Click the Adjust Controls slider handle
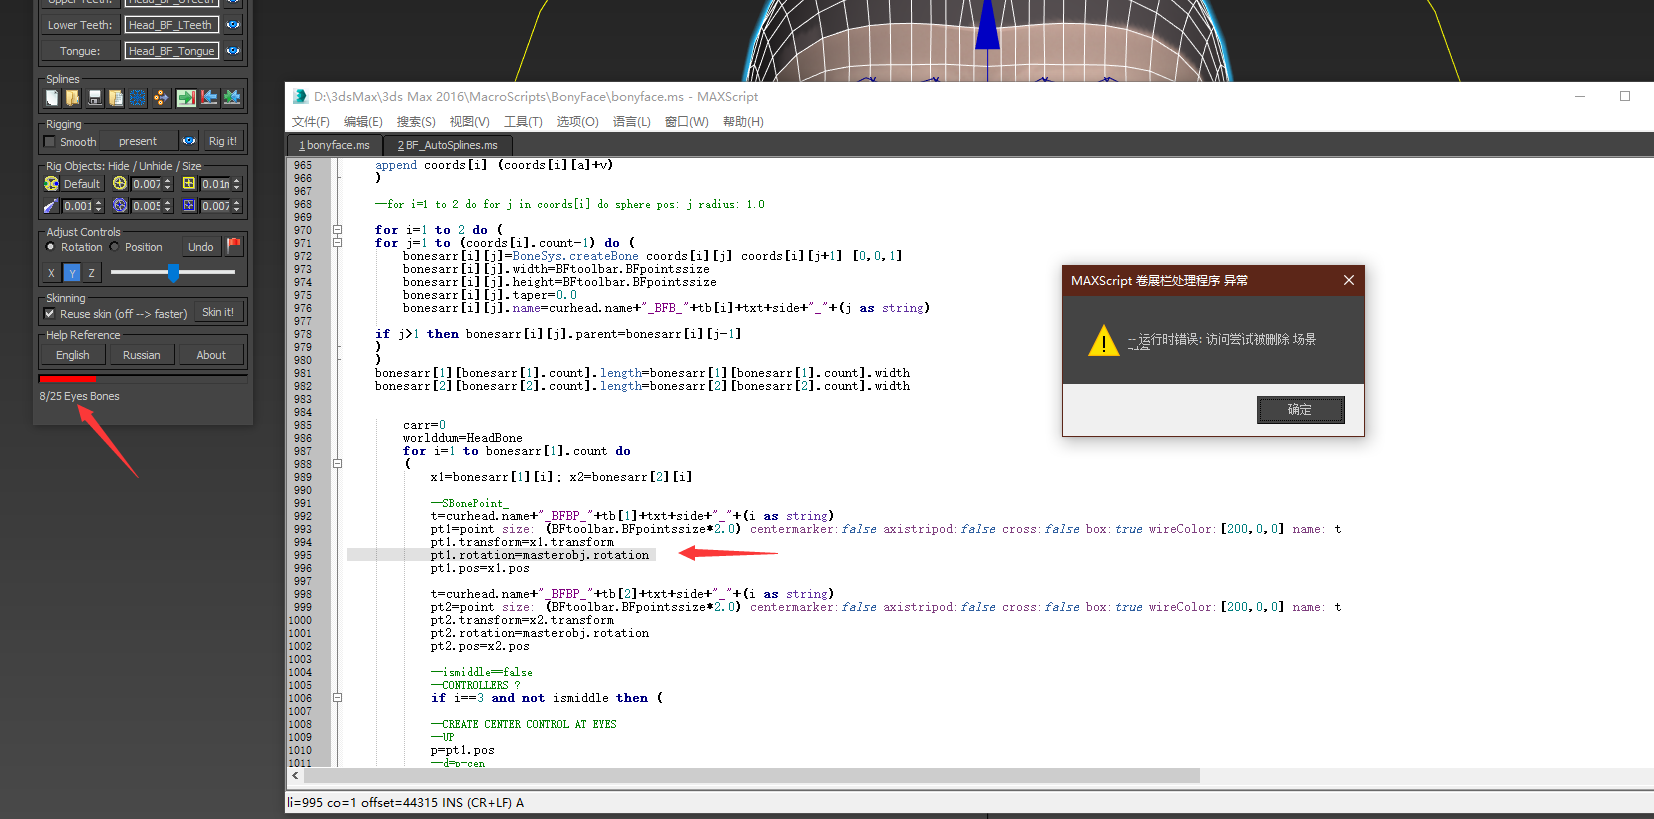Viewport: 1654px width, 819px height. (174, 272)
